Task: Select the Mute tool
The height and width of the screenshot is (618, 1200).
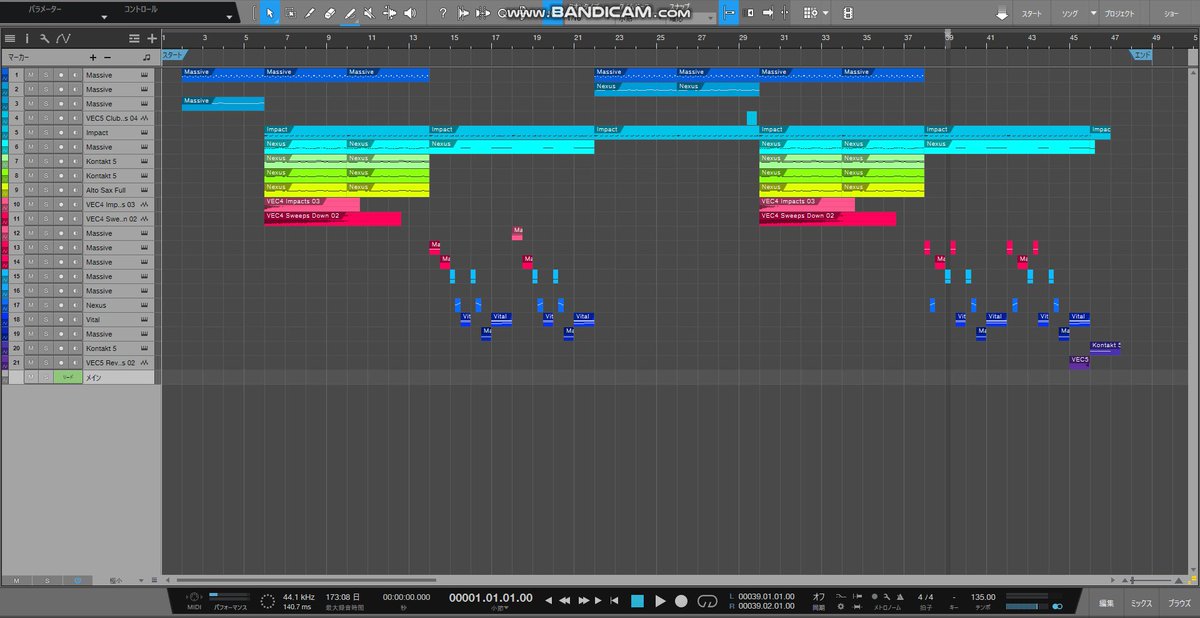Action: (x=369, y=13)
